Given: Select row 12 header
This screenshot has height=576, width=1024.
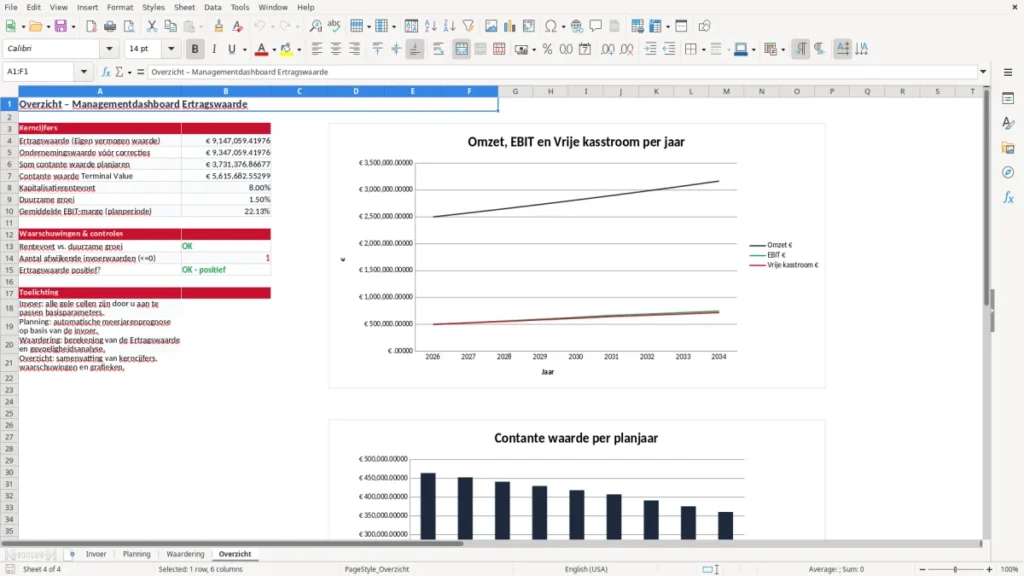Looking at the screenshot, I should point(9,234).
